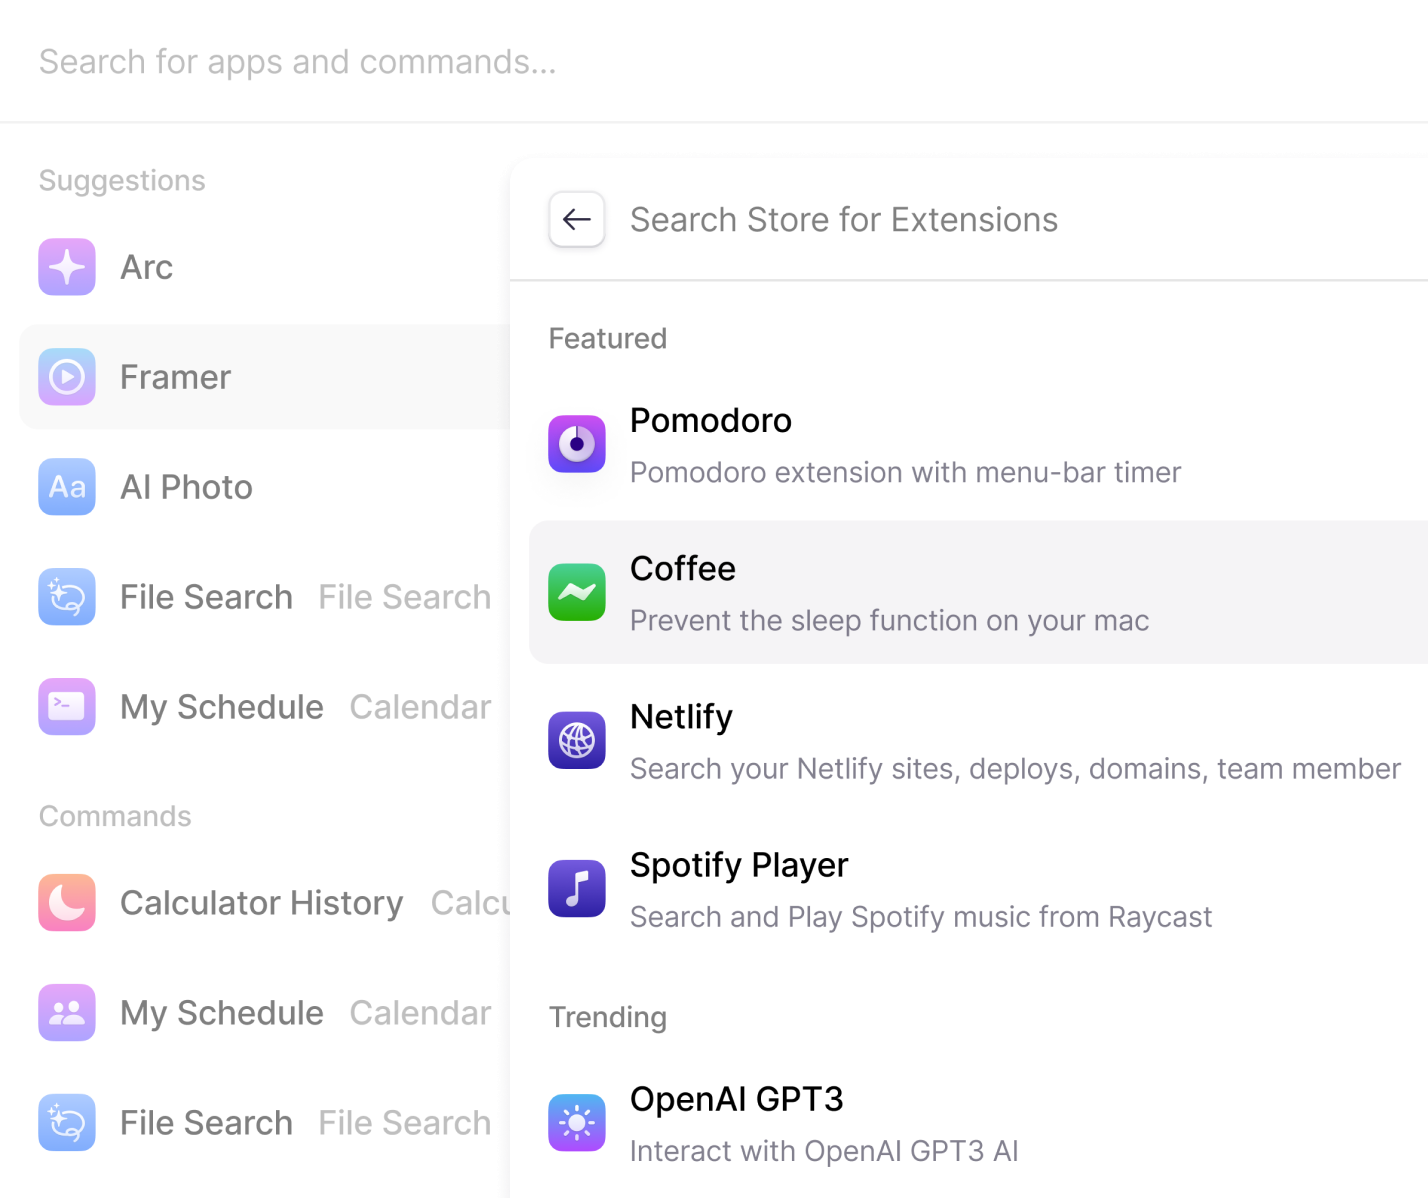
Task: Click the green Coffee extension icon
Action: click(x=577, y=592)
